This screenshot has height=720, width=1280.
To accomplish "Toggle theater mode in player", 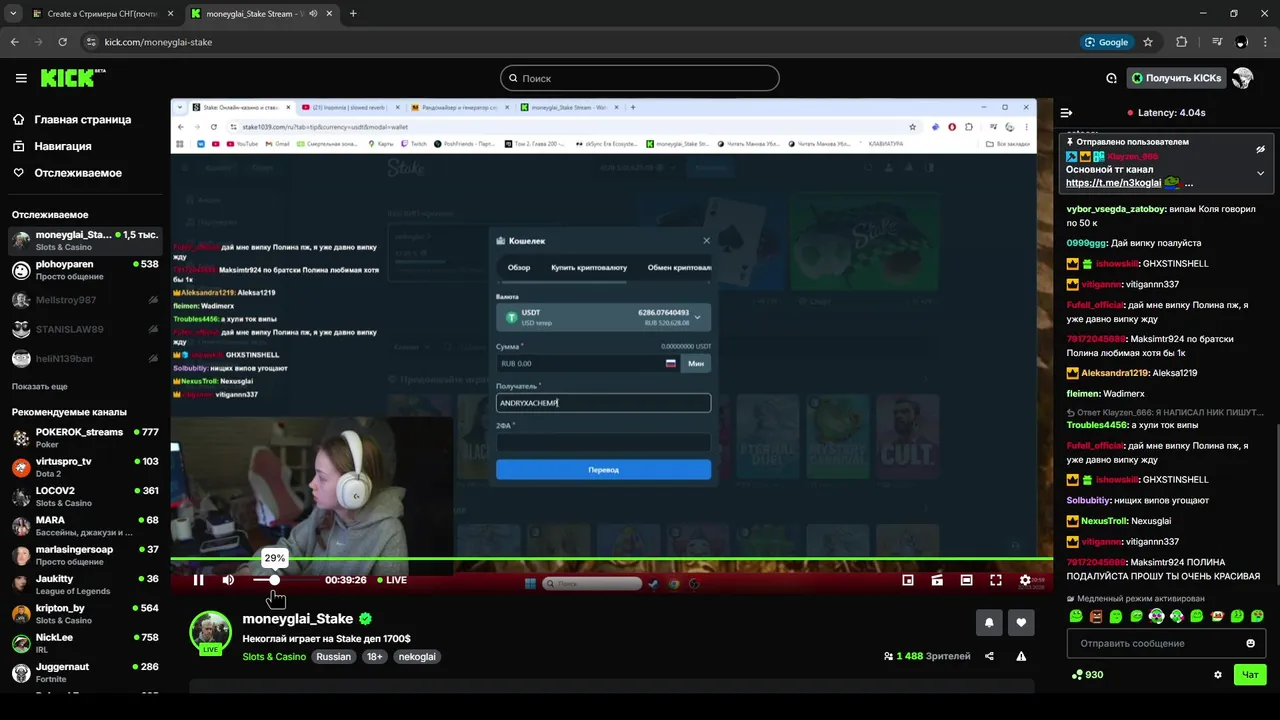I will (966, 580).
